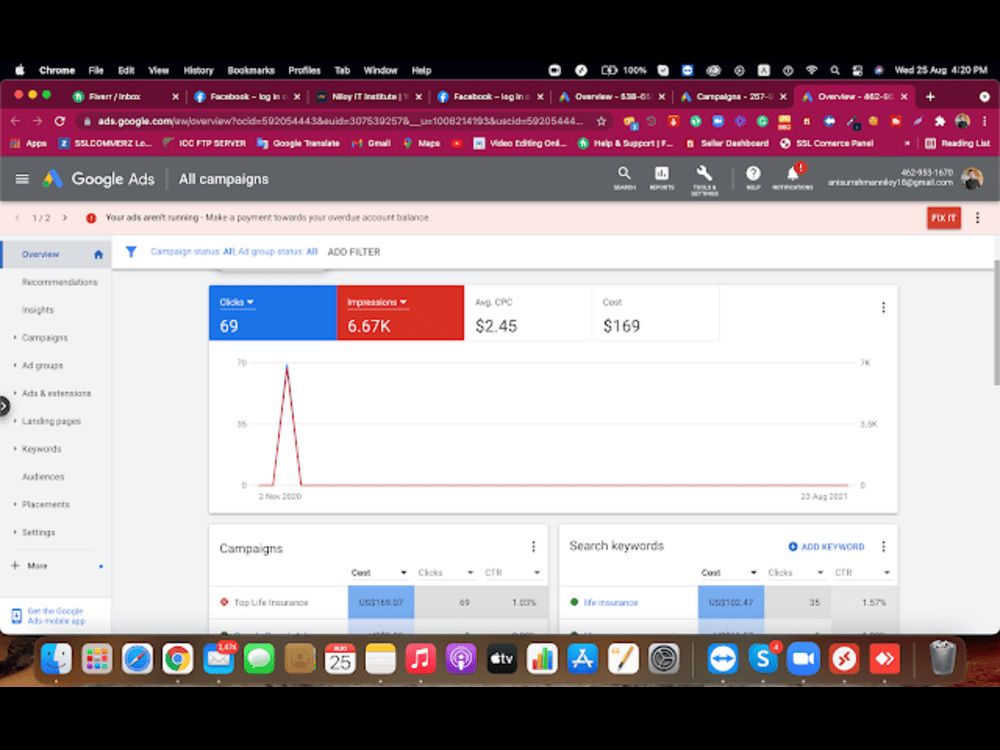The height and width of the screenshot is (750, 1000).
Task: Click the filter funnel icon
Action: (131, 252)
